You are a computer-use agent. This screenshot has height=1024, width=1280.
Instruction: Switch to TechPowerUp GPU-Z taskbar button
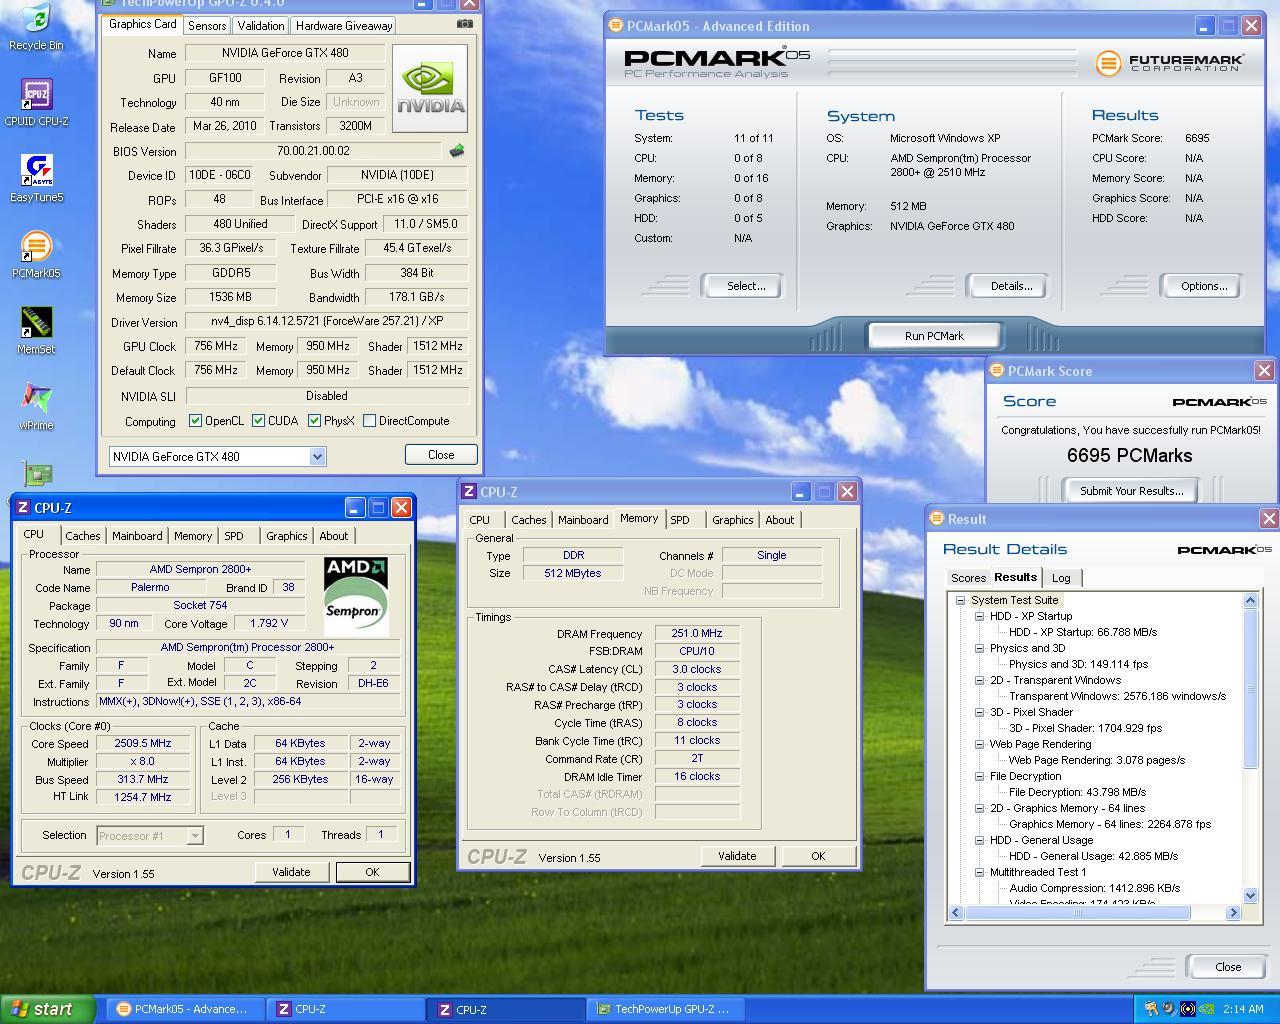[664, 1009]
